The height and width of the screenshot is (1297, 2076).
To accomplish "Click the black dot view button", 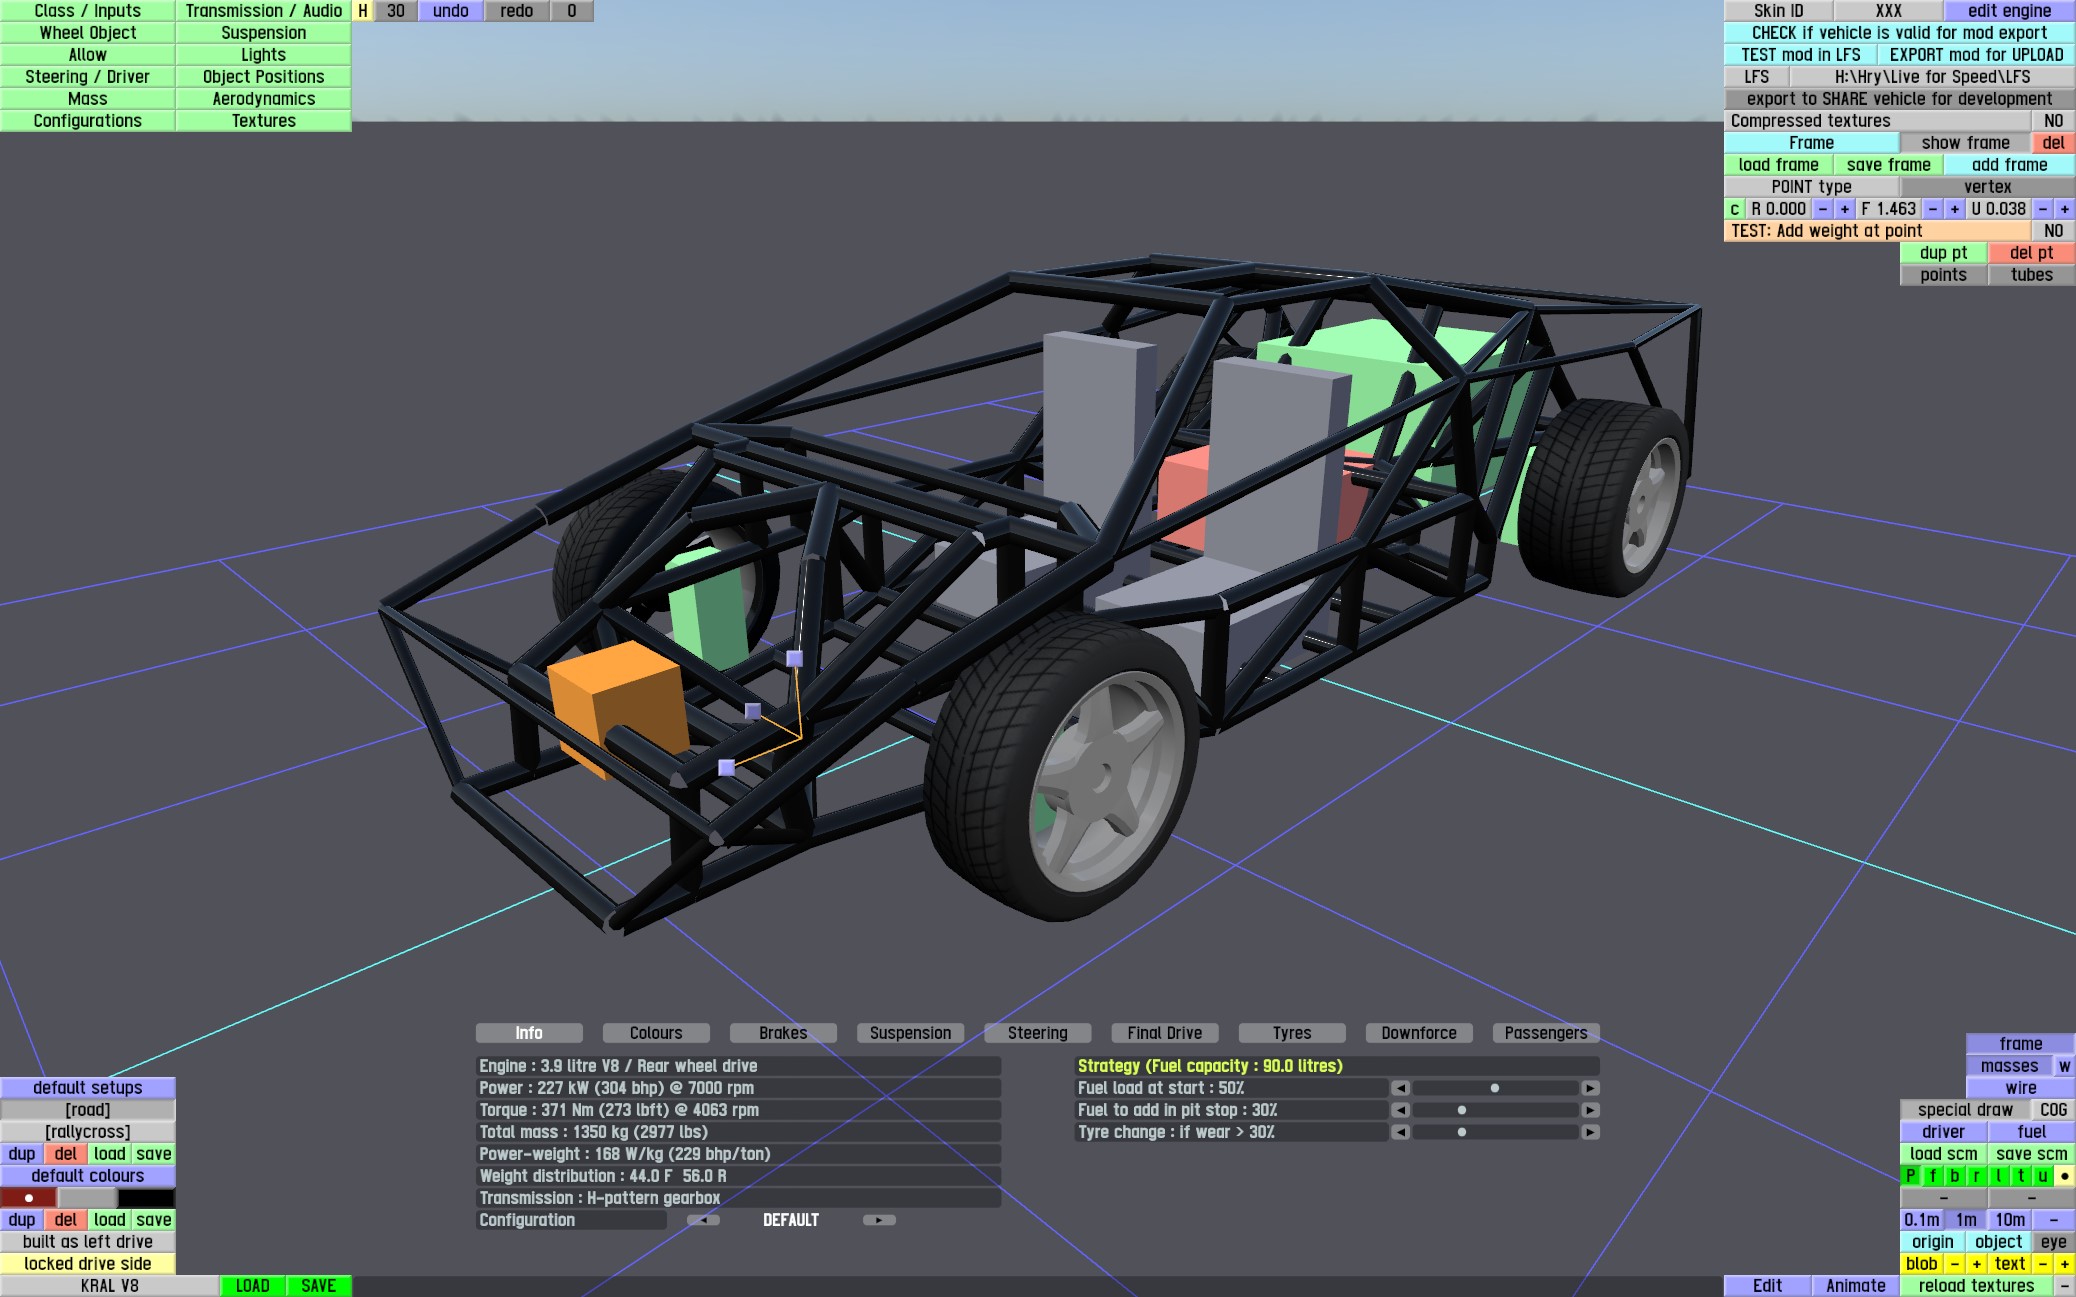I will coord(2064,1176).
